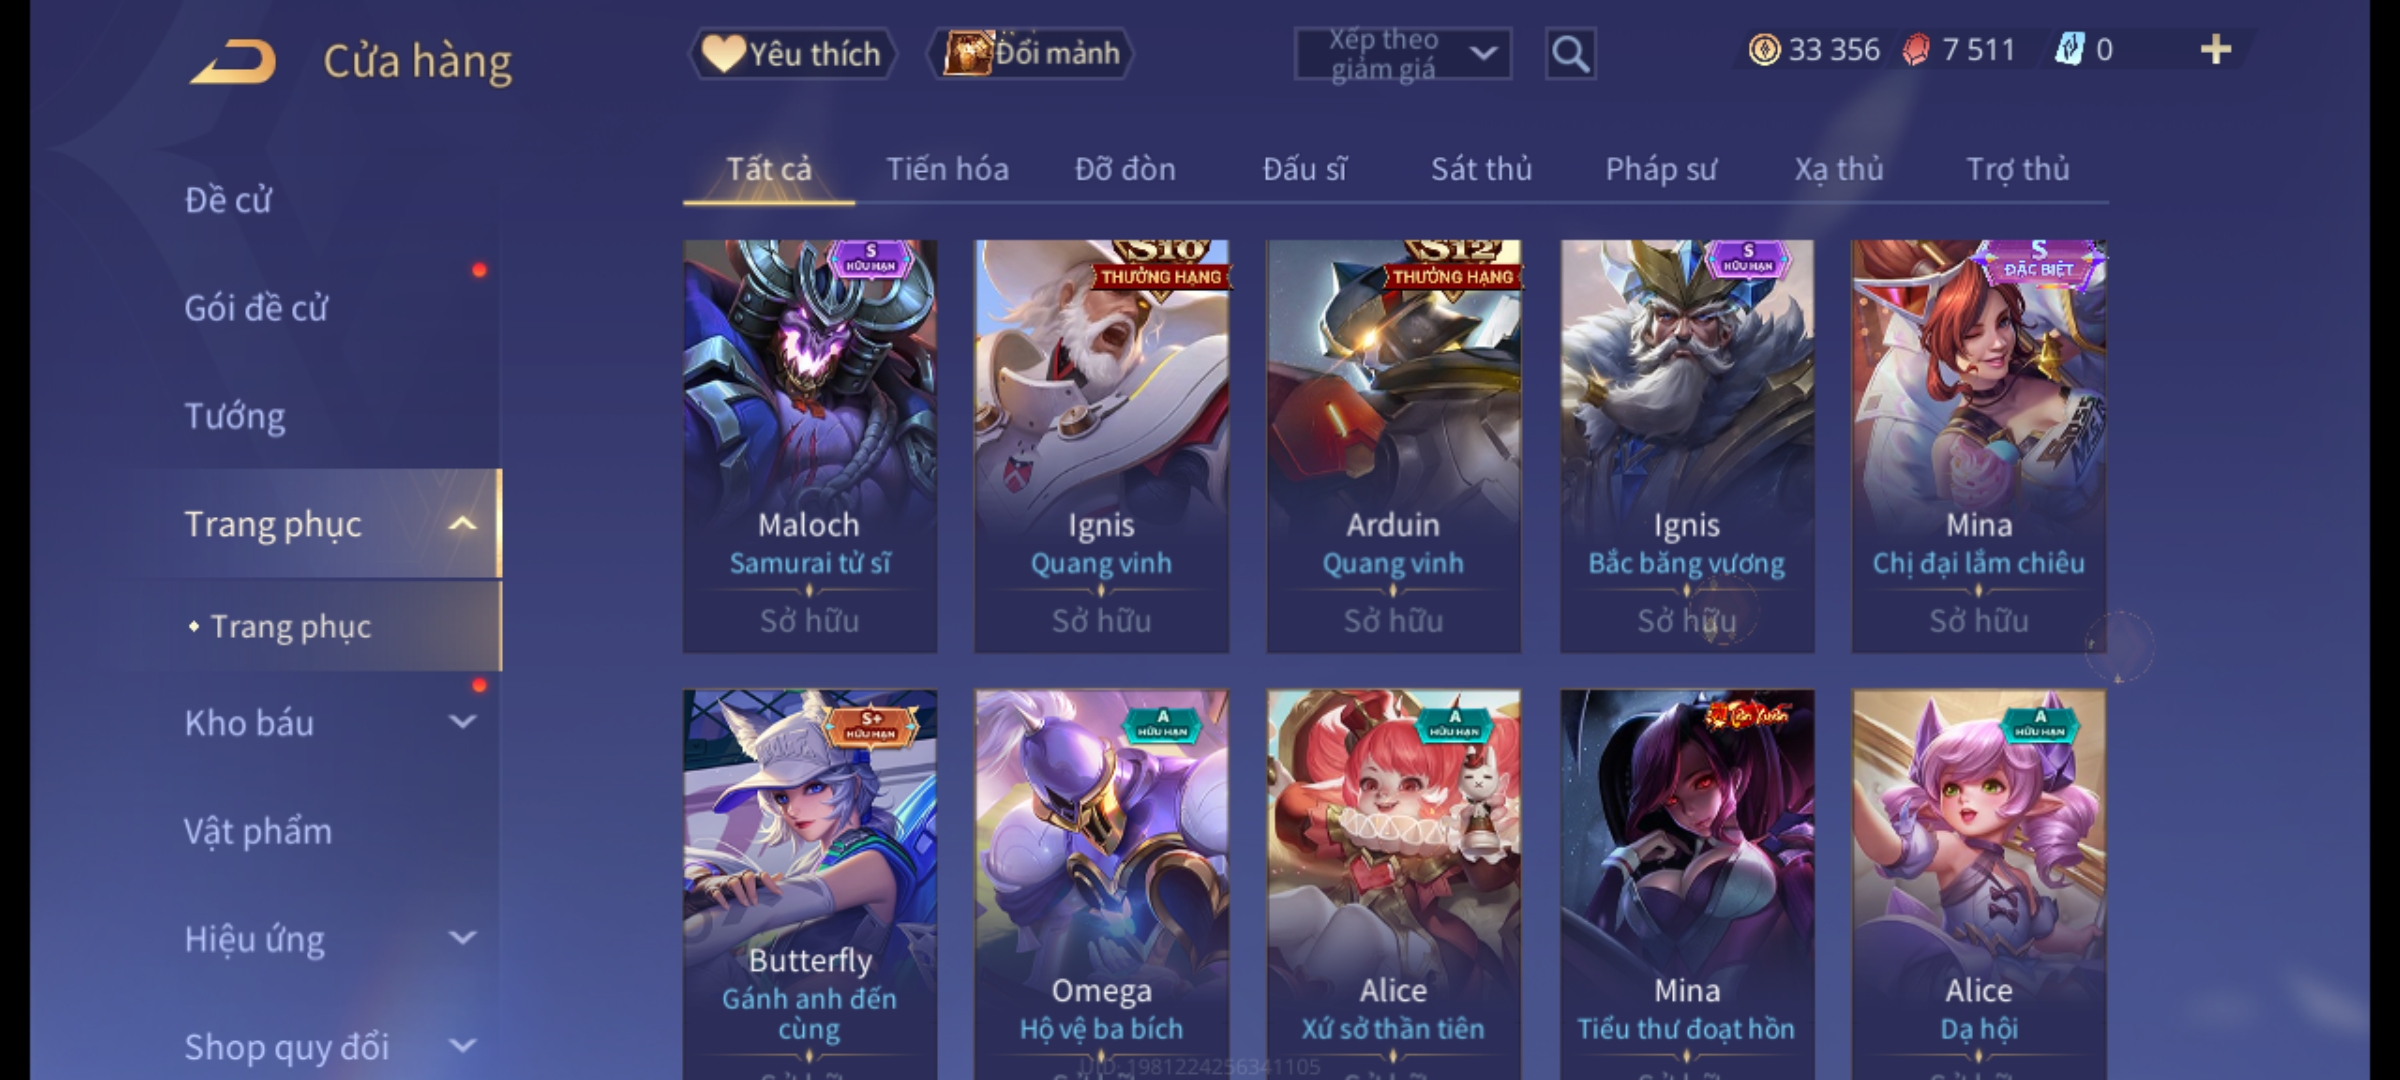Image resolution: width=2400 pixels, height=1080 pixels.
Task: Open Tướng in the sidebar
Action: (x=235, y=416)
